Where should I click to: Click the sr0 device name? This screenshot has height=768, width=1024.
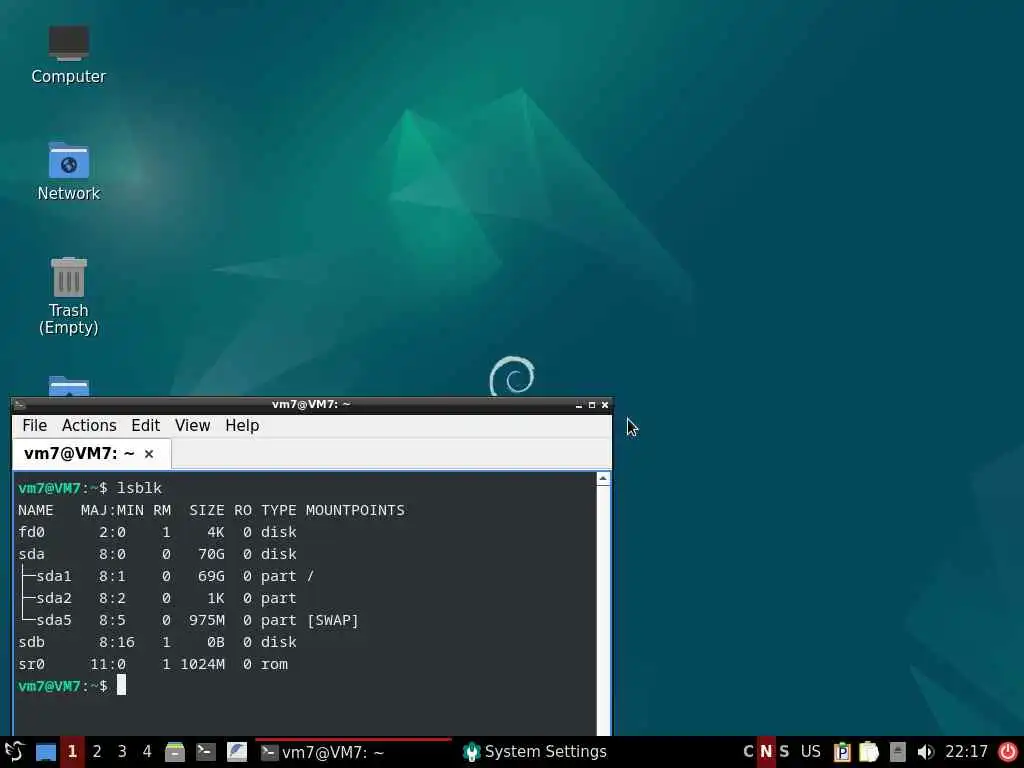click(x=31, y=664)
